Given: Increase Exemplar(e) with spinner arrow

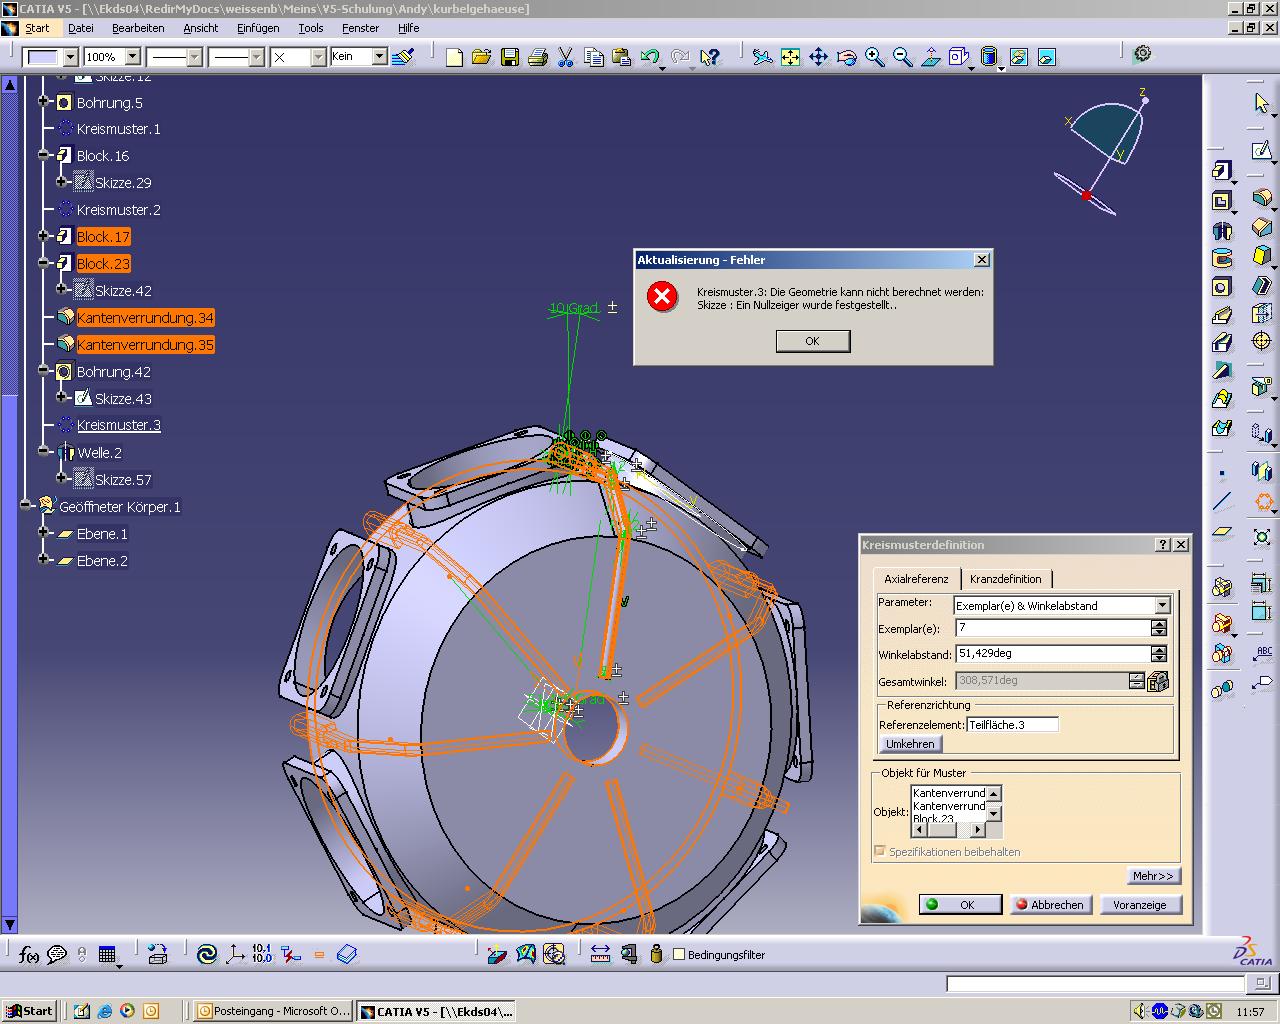Looking at the screenshot, I should coord(1159,623).
